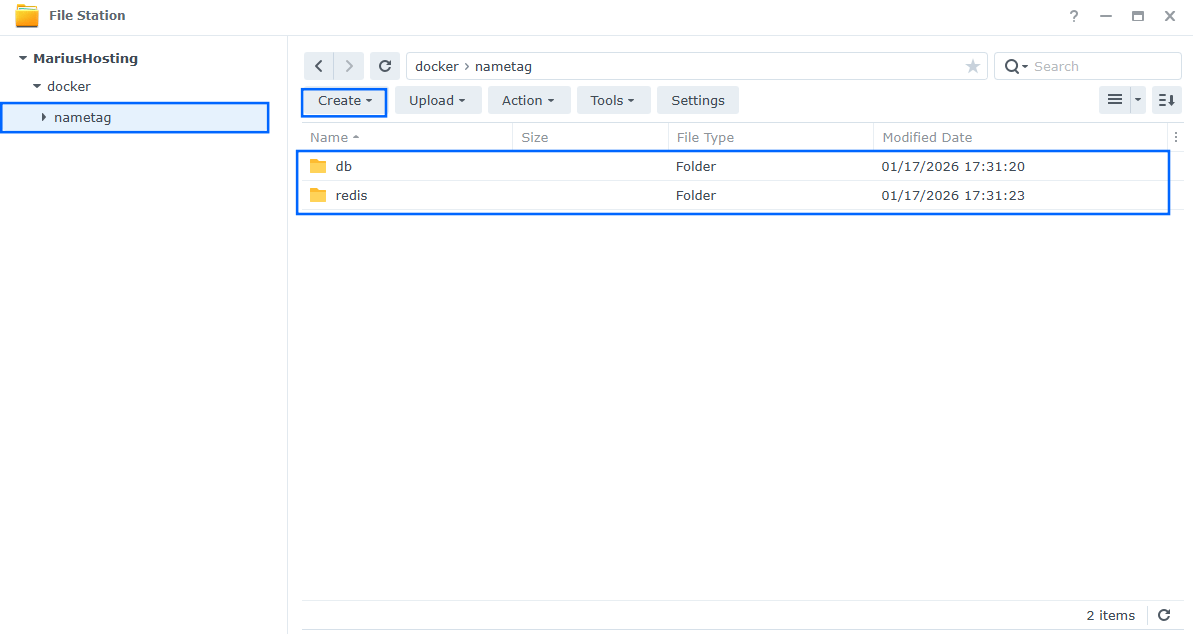This screenshot has width=1193, height=634.
Task: Click the back navigation arrow
Action: pos(319,65)
